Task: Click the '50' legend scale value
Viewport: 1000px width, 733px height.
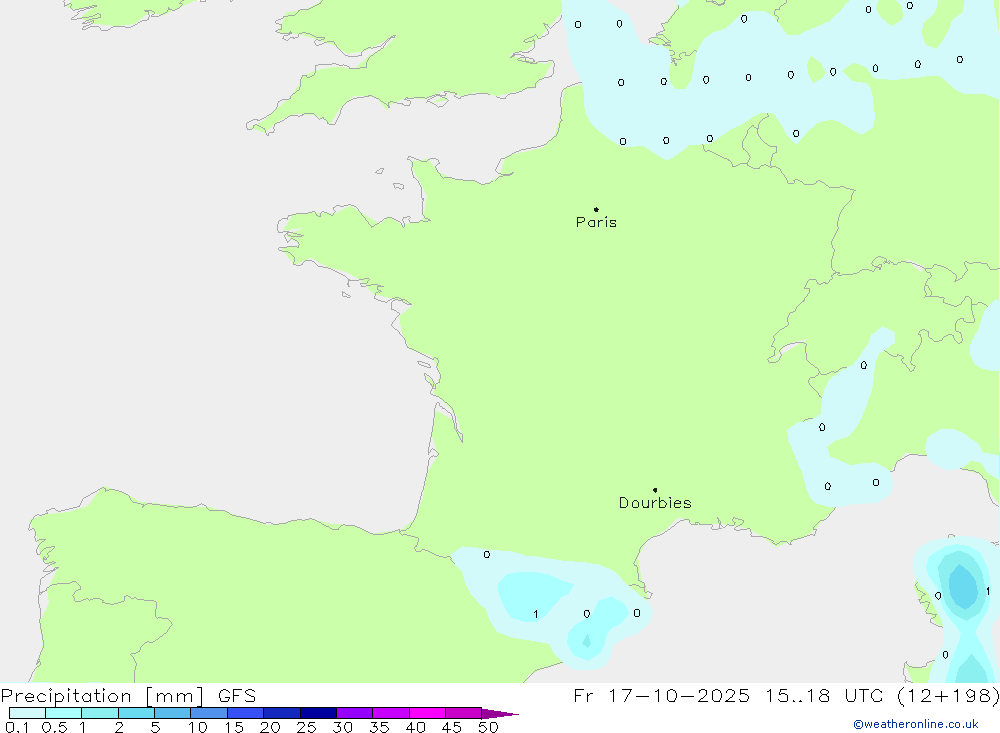Action: [x=489, y=727]
